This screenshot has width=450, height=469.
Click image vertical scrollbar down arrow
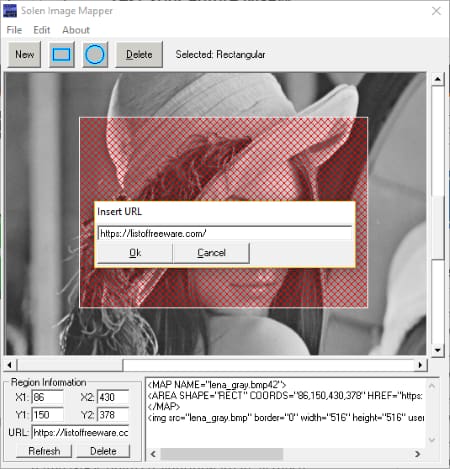click(x=438, y=350)
